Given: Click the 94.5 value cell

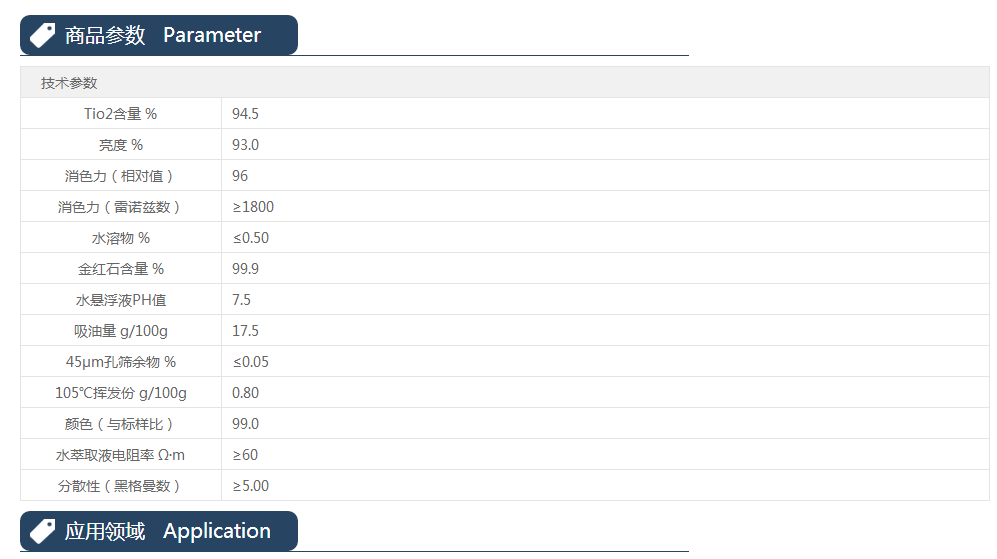Looking at the screenshot, I should pyautogui.click(x=245, y=114).
